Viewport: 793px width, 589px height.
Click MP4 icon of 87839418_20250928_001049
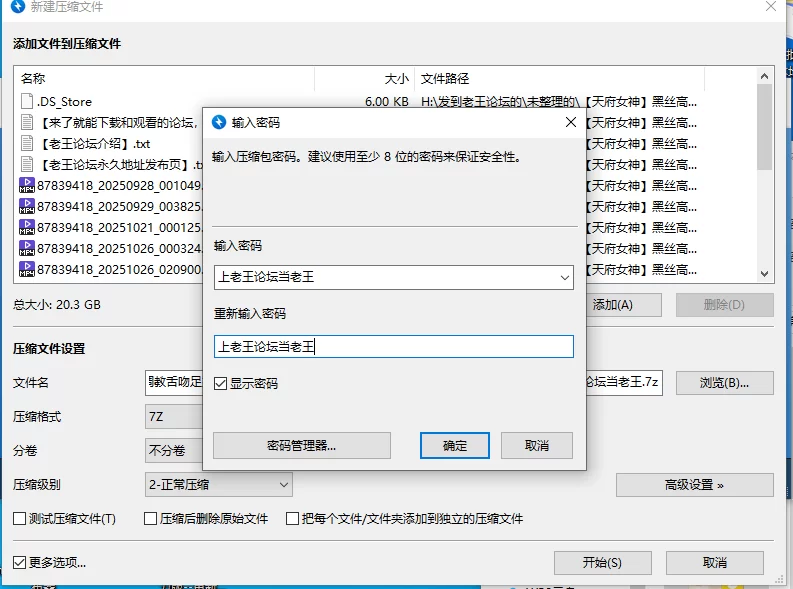coord(27,186)
